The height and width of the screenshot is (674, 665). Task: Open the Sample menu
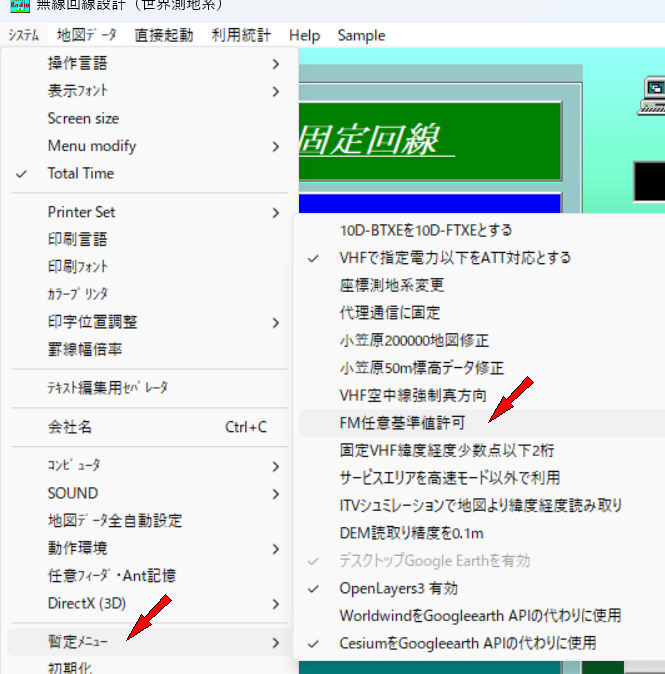pos(361,35)
